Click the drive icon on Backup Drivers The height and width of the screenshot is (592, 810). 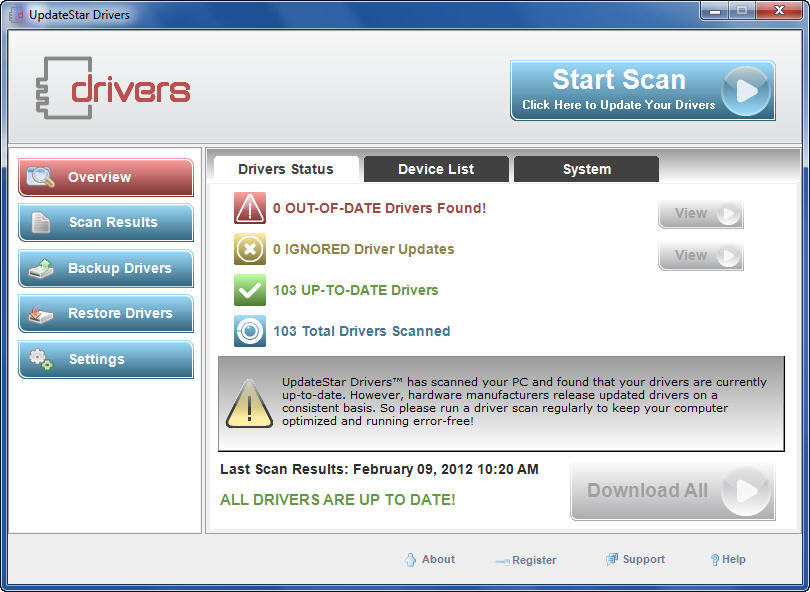pos(41,268)
